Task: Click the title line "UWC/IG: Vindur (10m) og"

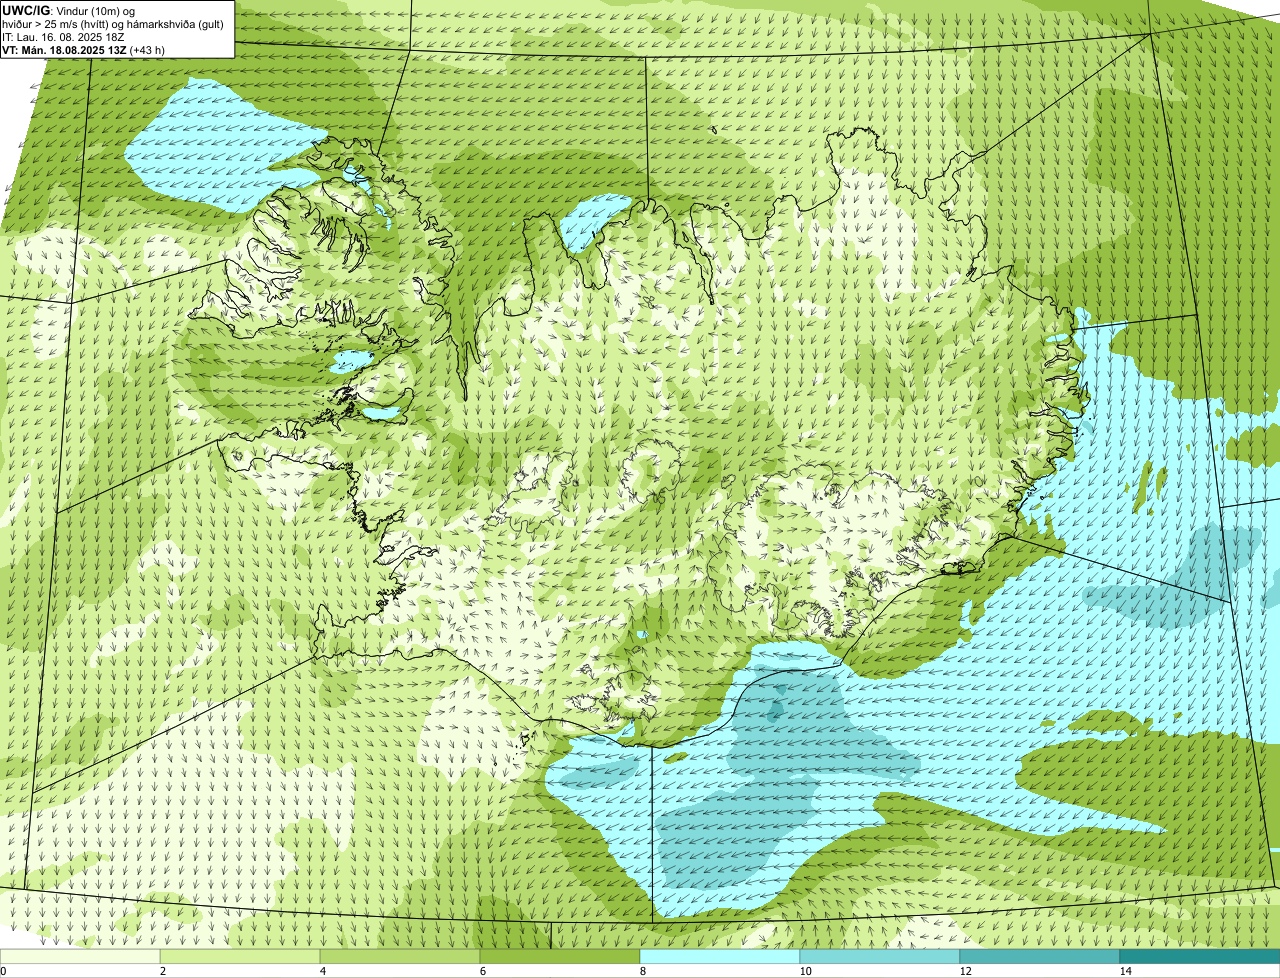Action: click(69, 11)
